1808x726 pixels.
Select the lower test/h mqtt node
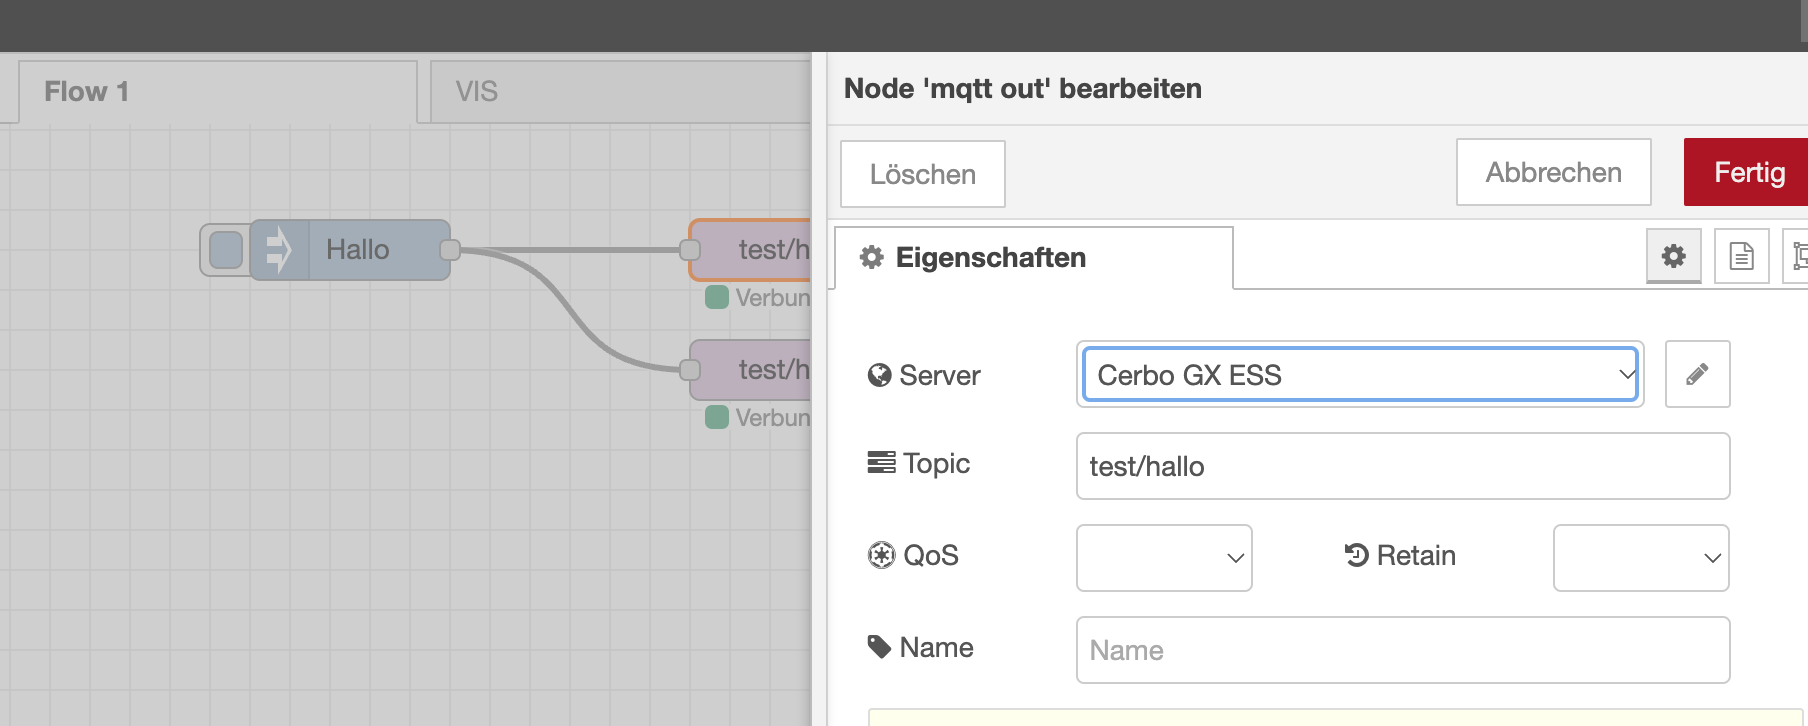pos(750,370)
